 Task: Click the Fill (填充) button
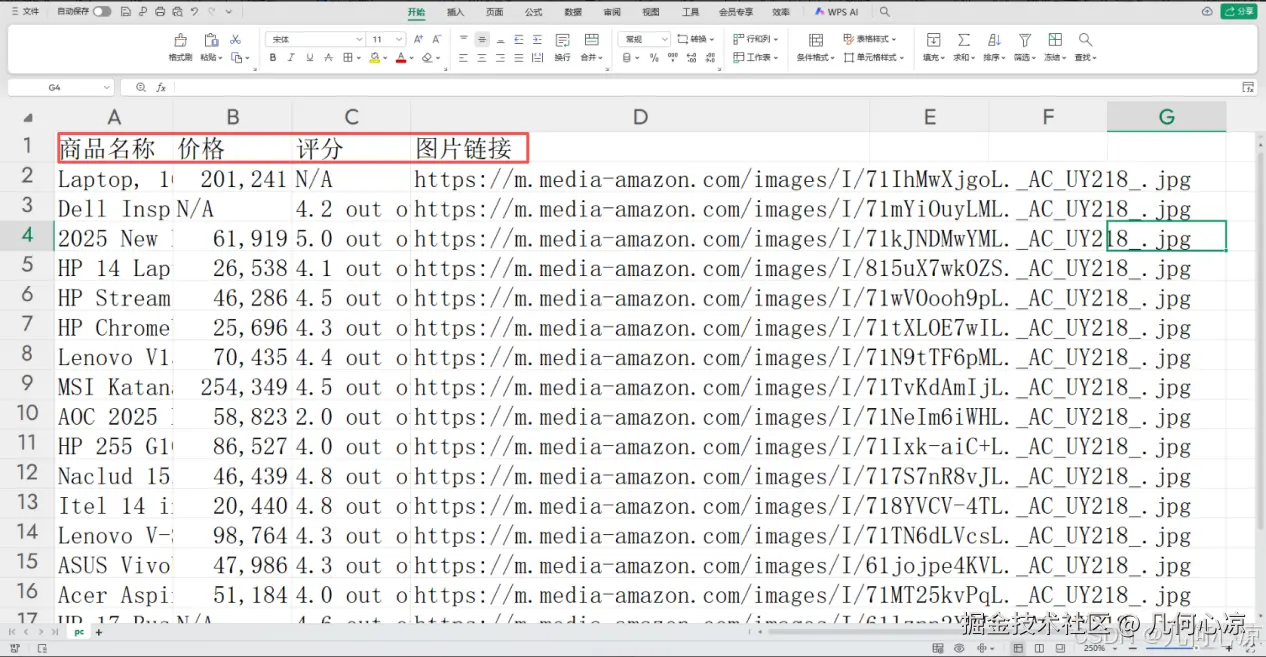click(x=934, y=47)
